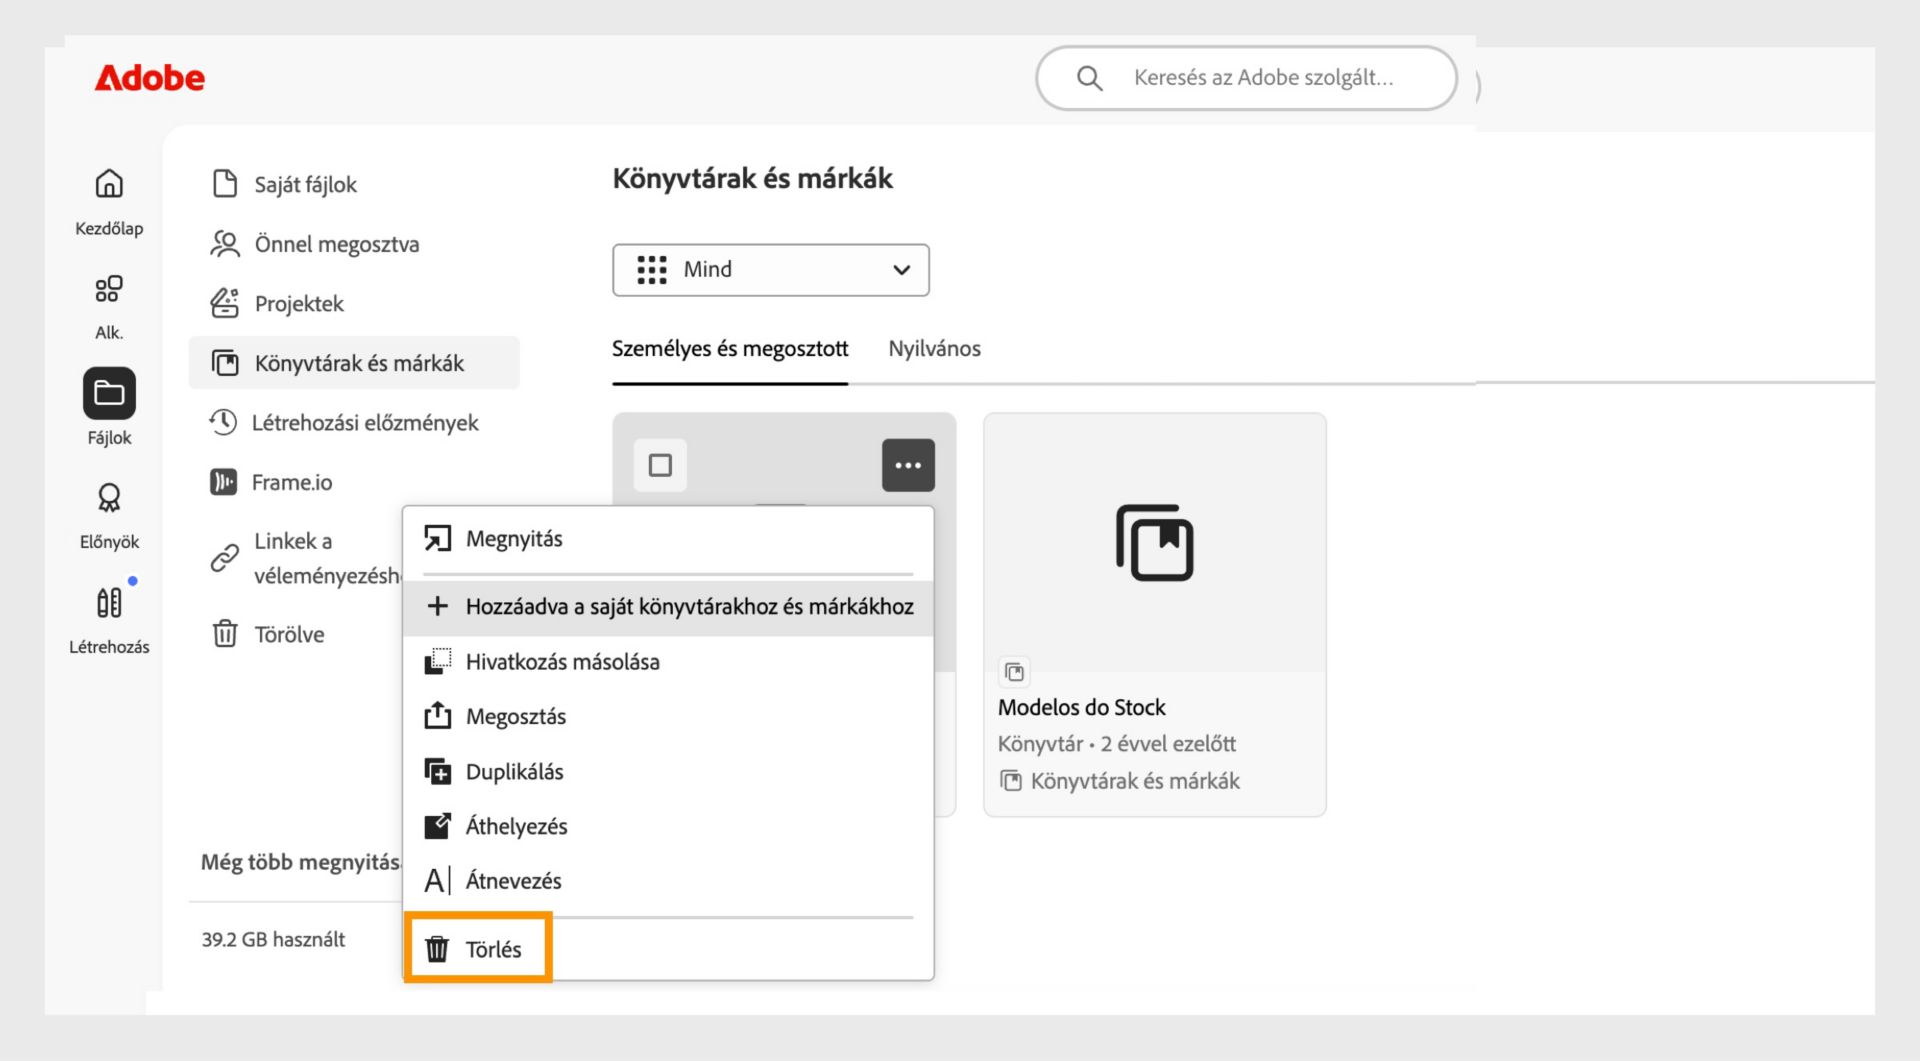1920x1061 pixels.
Task: Click the Megnyitás open arrow icon
Action: pos(437,539)
